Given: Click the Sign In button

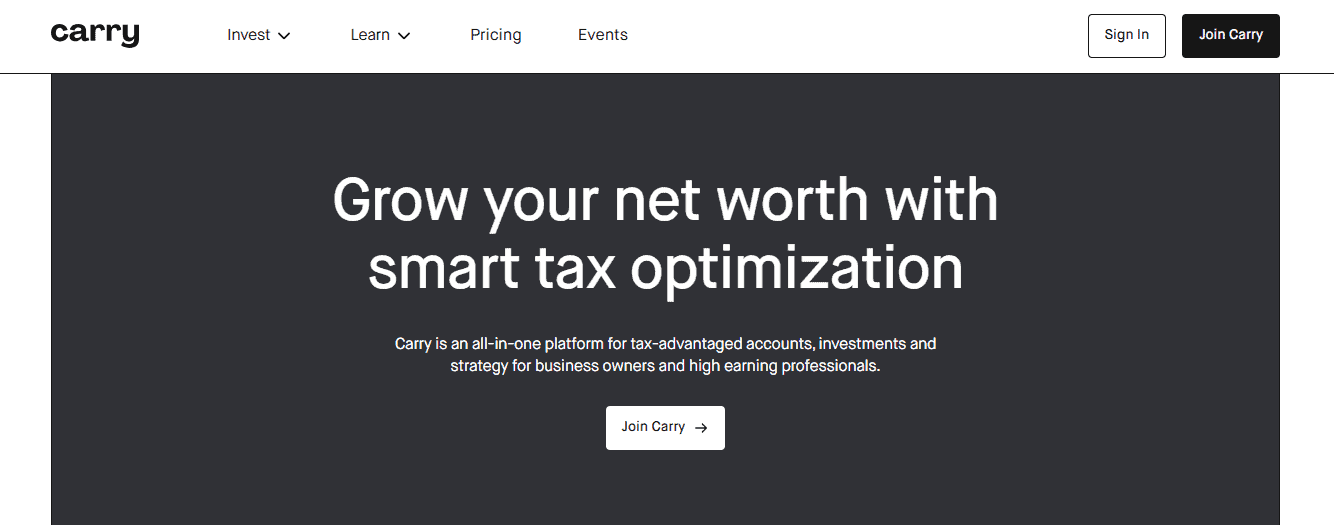Looking at the screenshot, I should pos(1127,35).
